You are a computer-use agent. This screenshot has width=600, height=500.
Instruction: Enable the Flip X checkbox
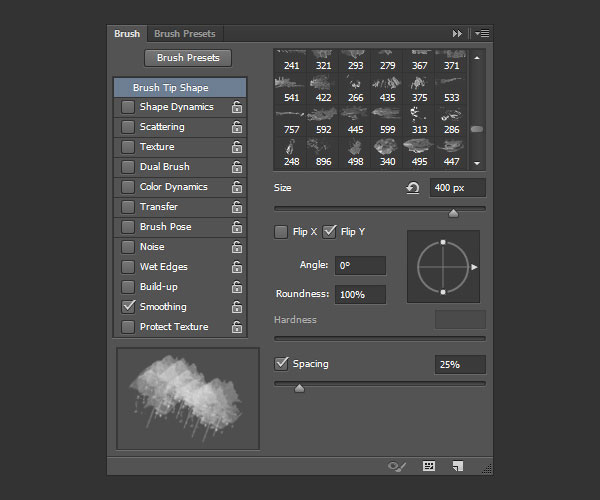pos(282,232)
